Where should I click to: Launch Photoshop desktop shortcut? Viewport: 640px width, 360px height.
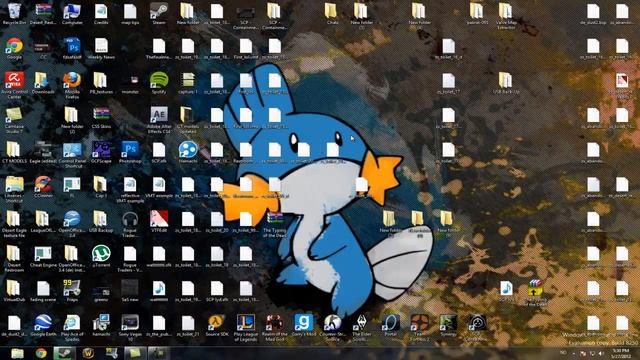point(130,153)
